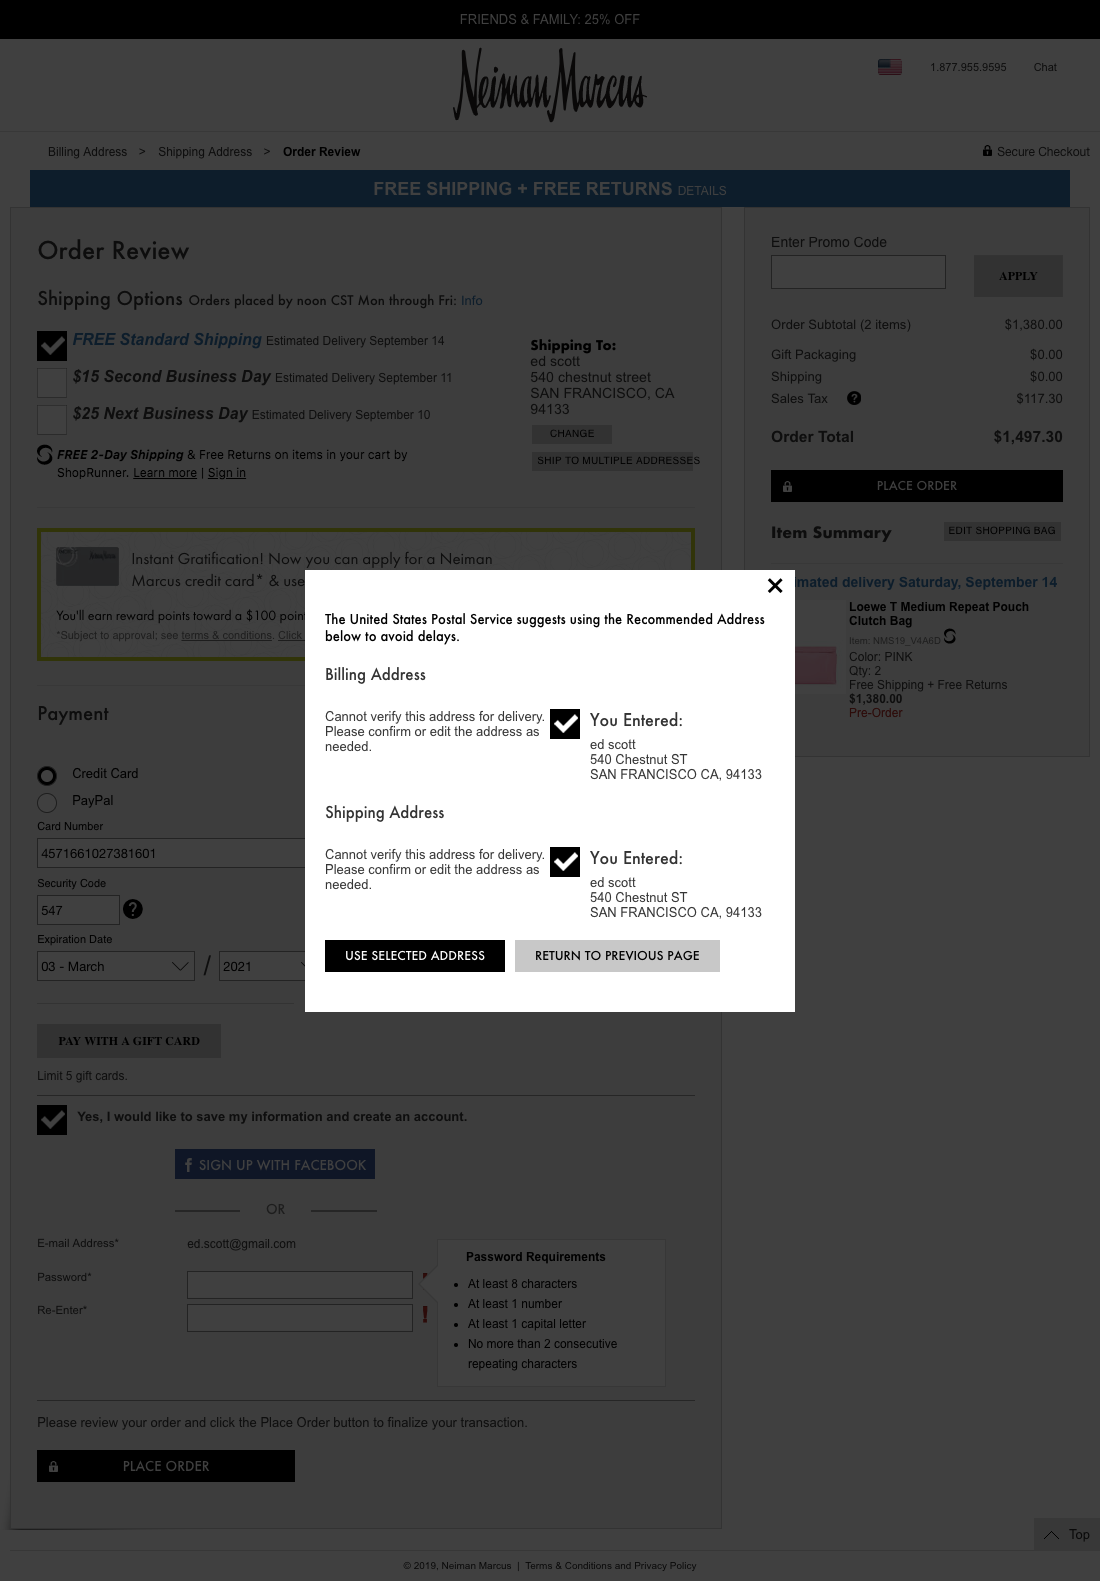Click the pink clutch bag thumbnail
1100x1581 pixels.
point(816,665)
